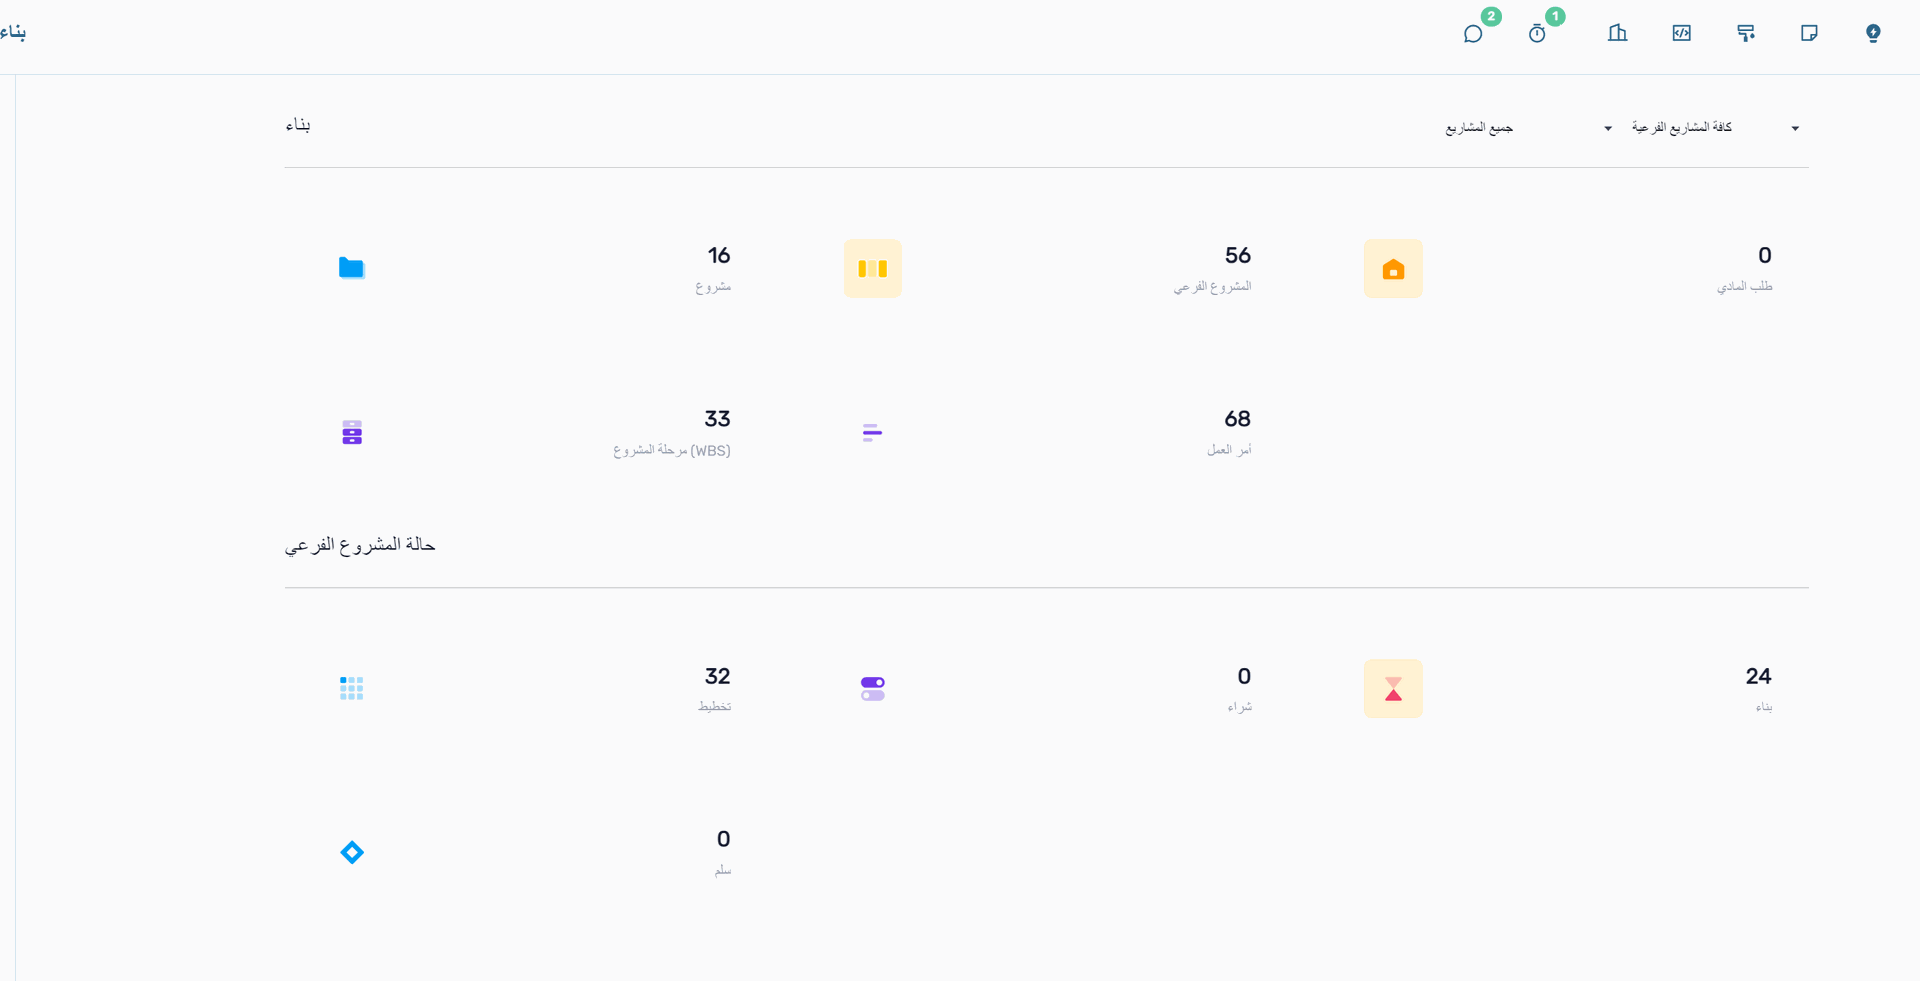1920x981 pixels.
Task: Click the yellow columns sub-project icon
Action: click(872, 269)
